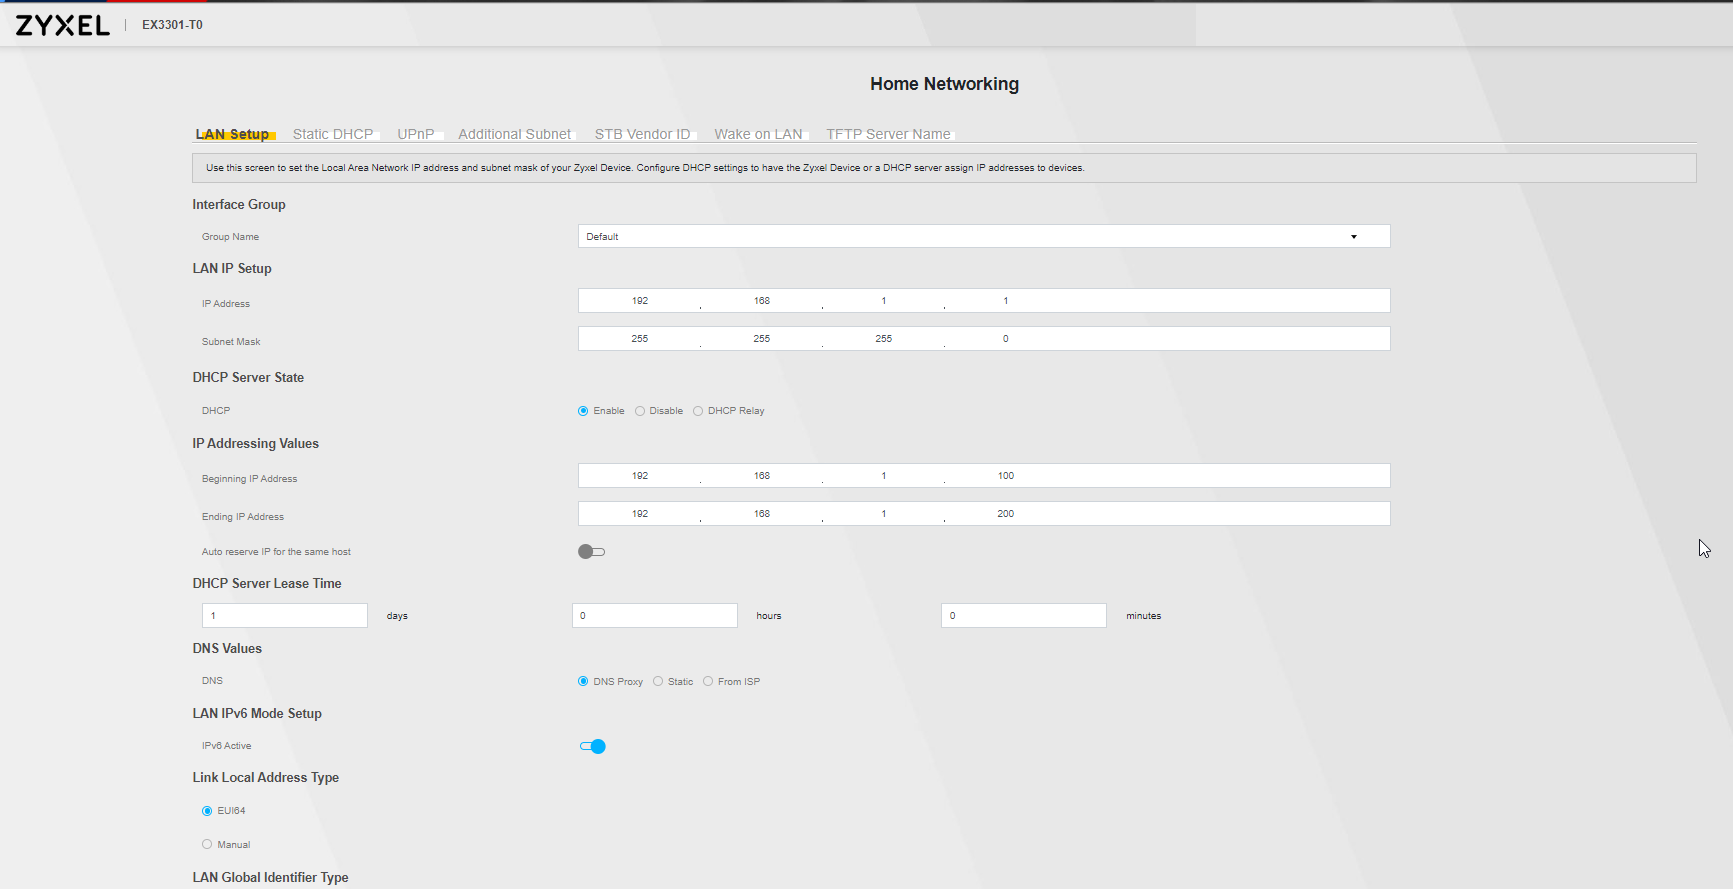Click the Group Name label
The width and height of the screenshot is (1733, 889).
click(230, 237)
